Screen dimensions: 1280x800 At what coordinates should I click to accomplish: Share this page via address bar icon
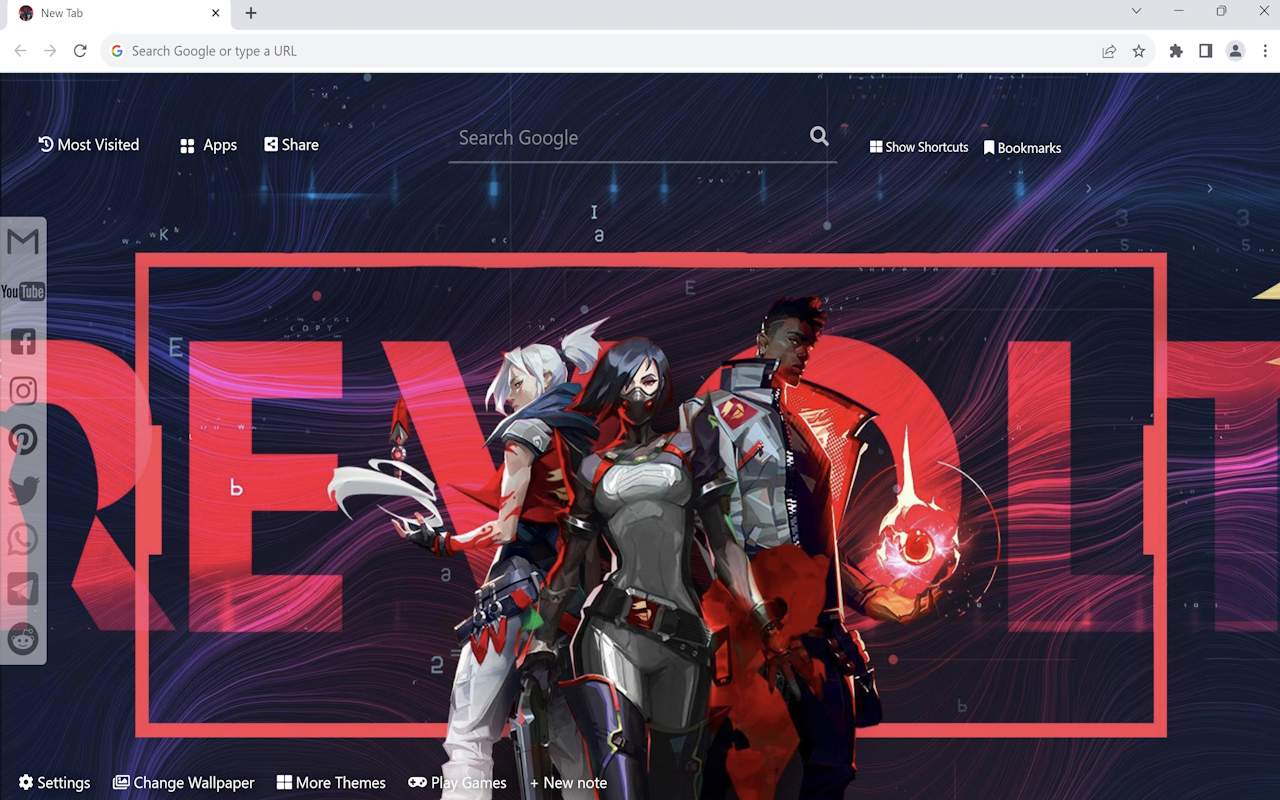point(1109,51)
